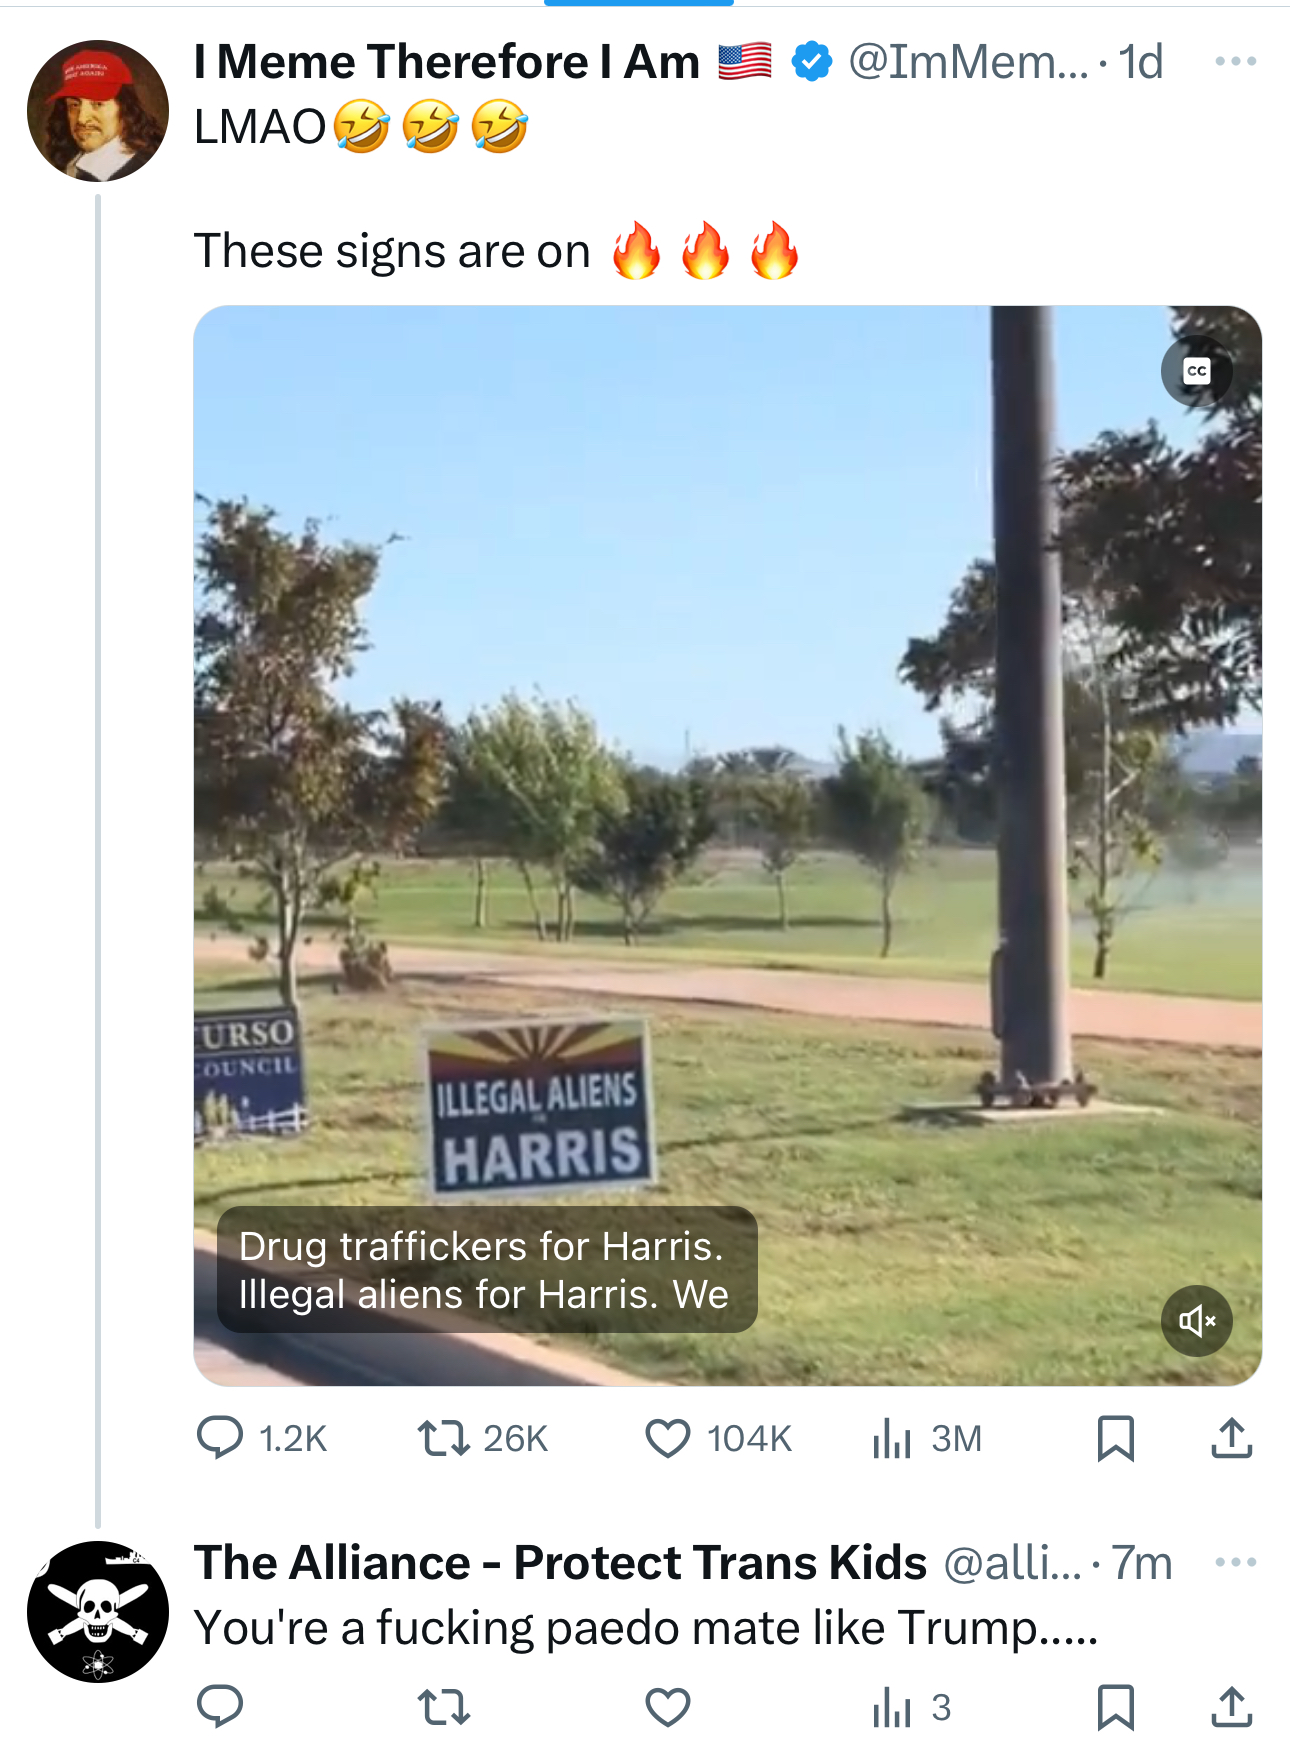Click the skull and crossbones avatar
Image resolution: width=1290 pixels, height=1741 pixels.
tap(98, 1611)
